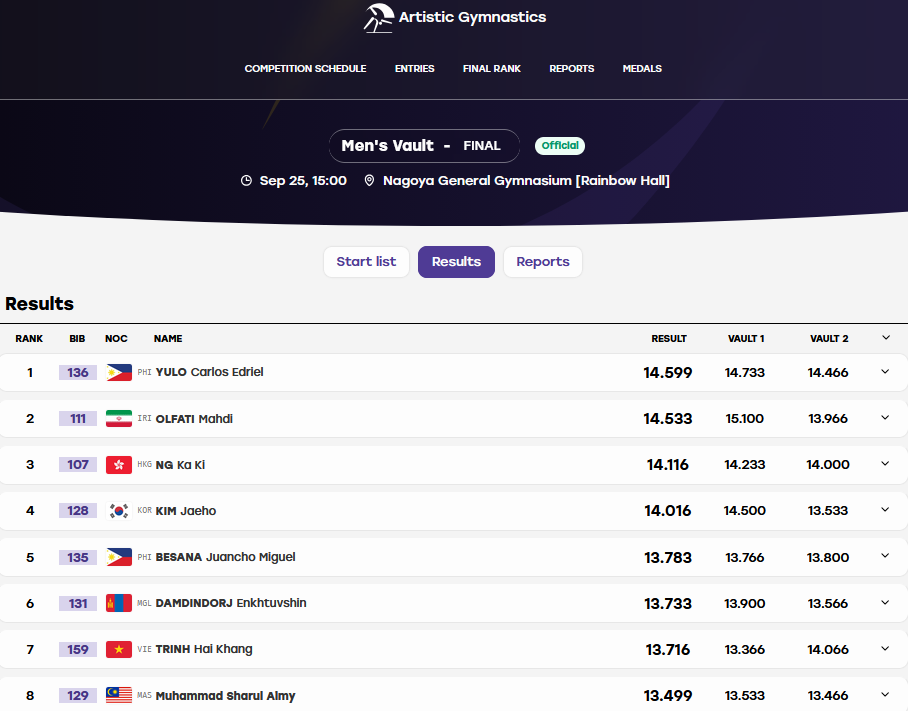Screen dimensions: 908x711
Task: Click bib number 136
Action: pyautogui.click(x=78, y=372)
